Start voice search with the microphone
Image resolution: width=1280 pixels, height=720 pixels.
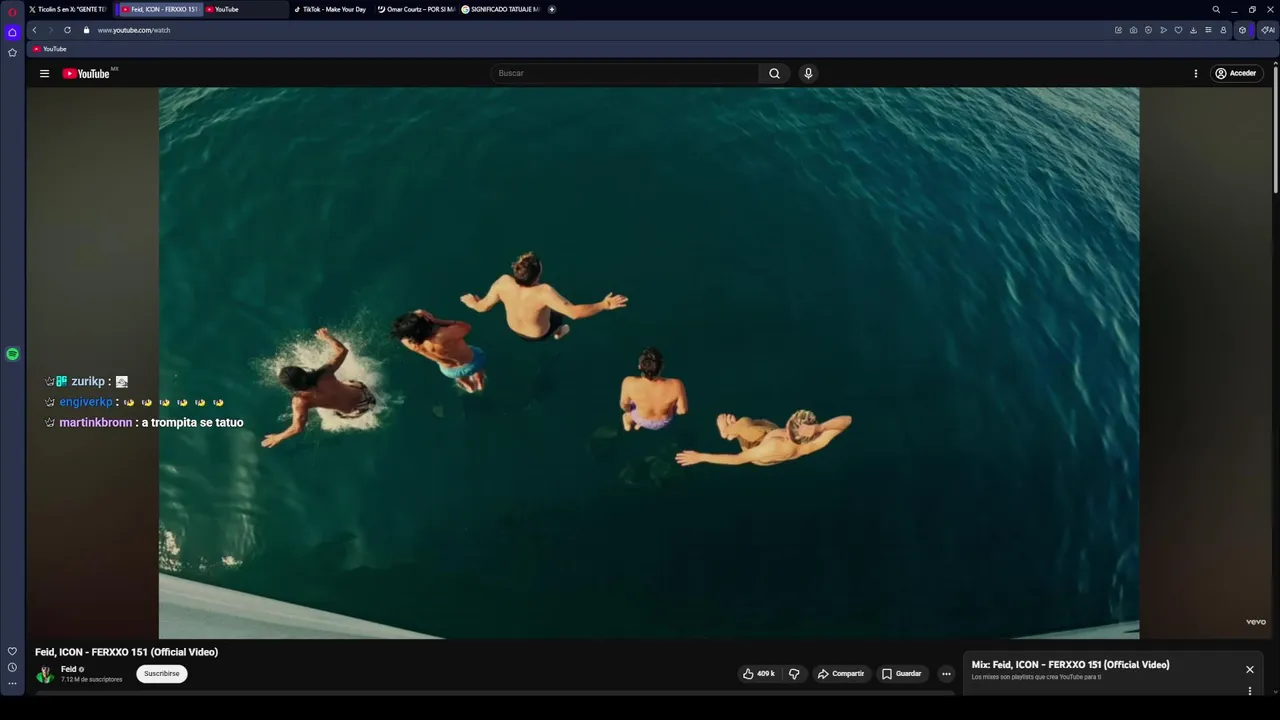(x=808, y=73)
